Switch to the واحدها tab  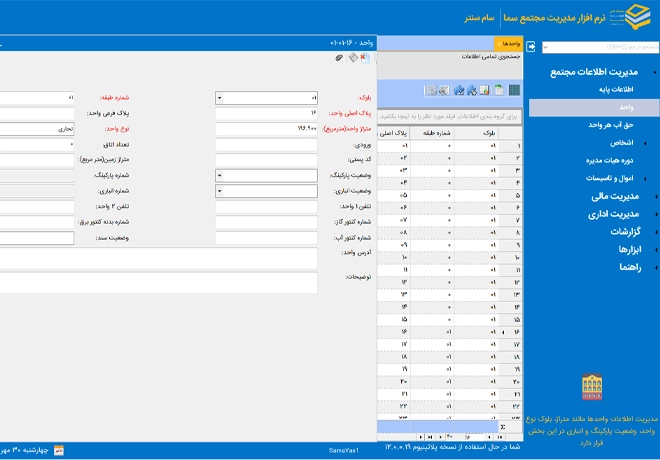(x=511, y=44)
